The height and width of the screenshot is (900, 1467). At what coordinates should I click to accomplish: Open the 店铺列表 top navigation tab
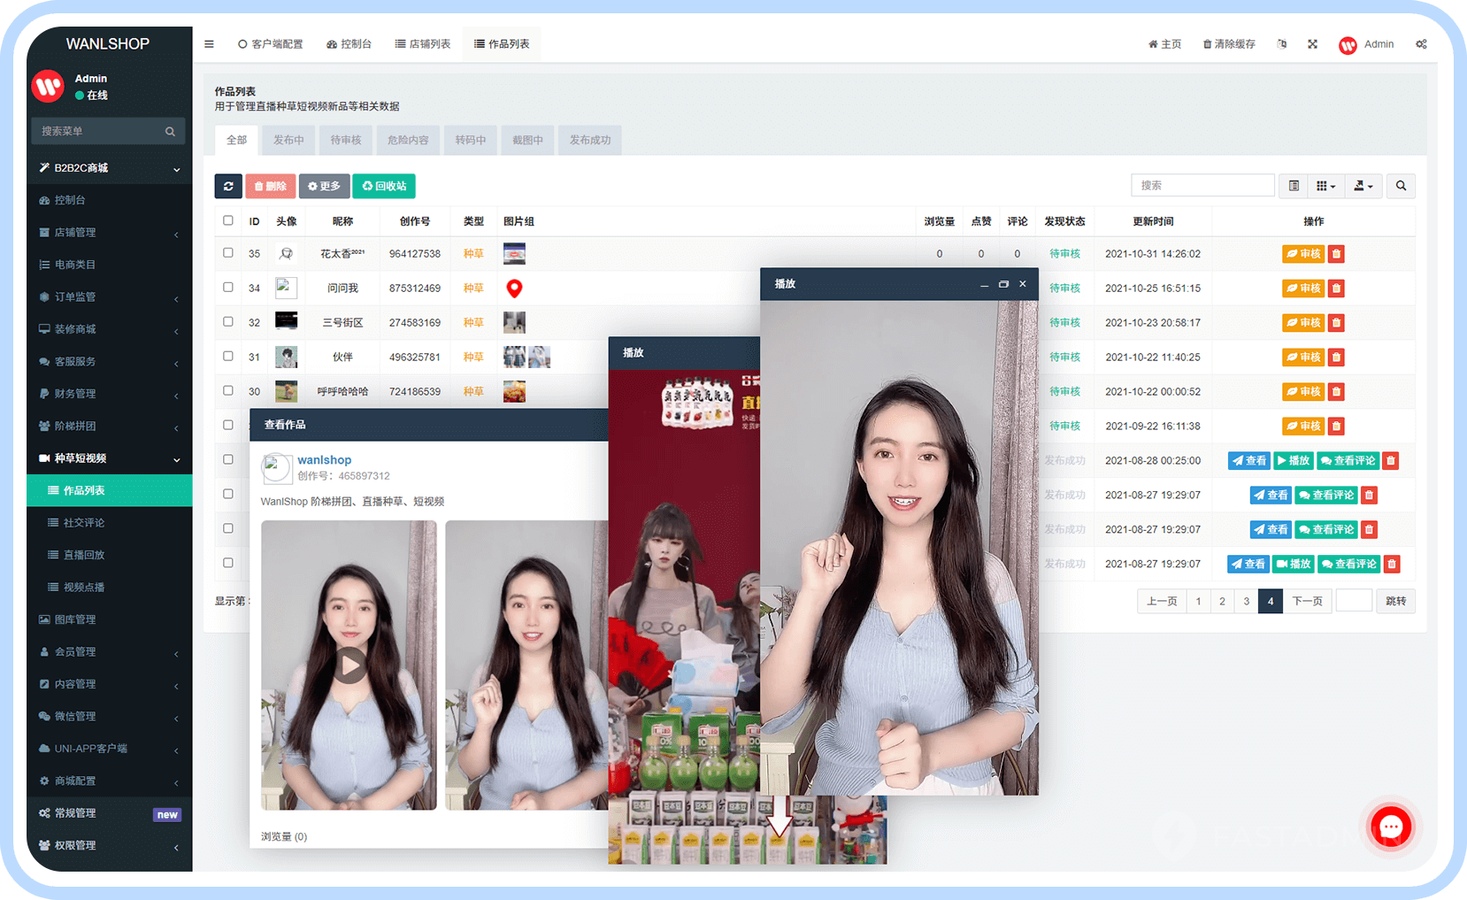point(422,44)
